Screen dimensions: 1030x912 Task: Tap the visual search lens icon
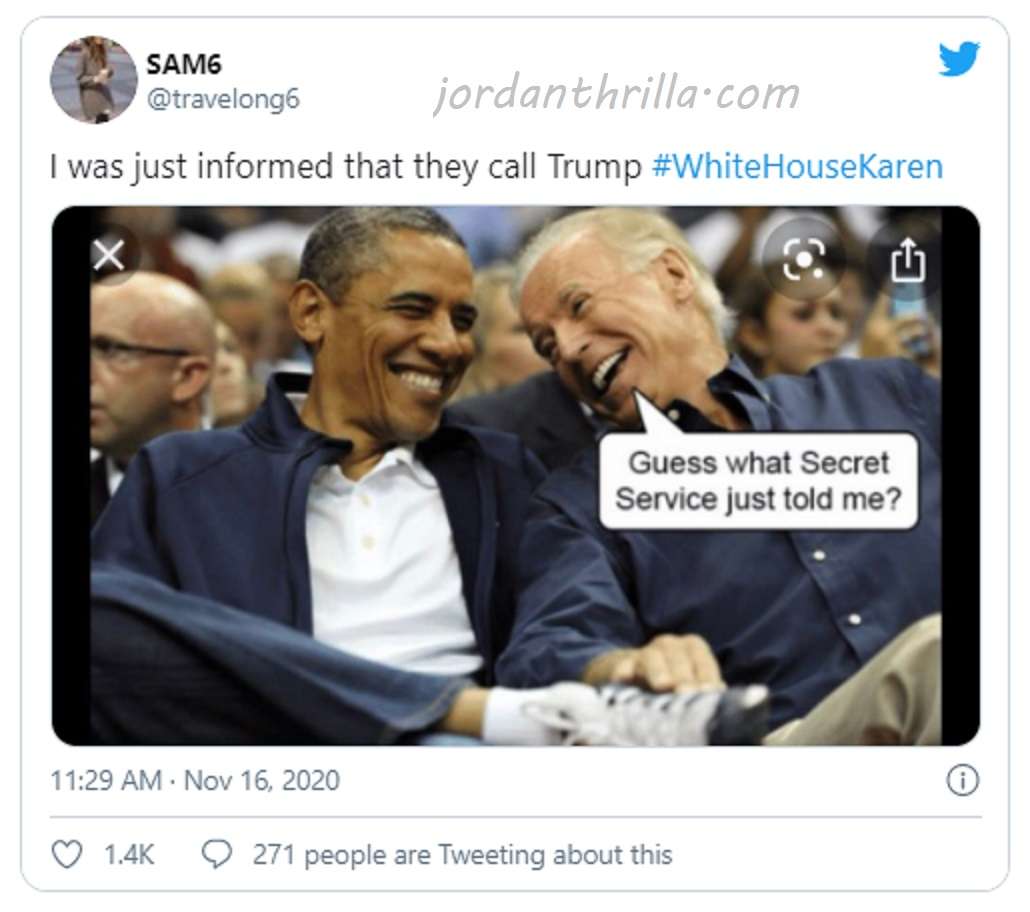[805, 259]
